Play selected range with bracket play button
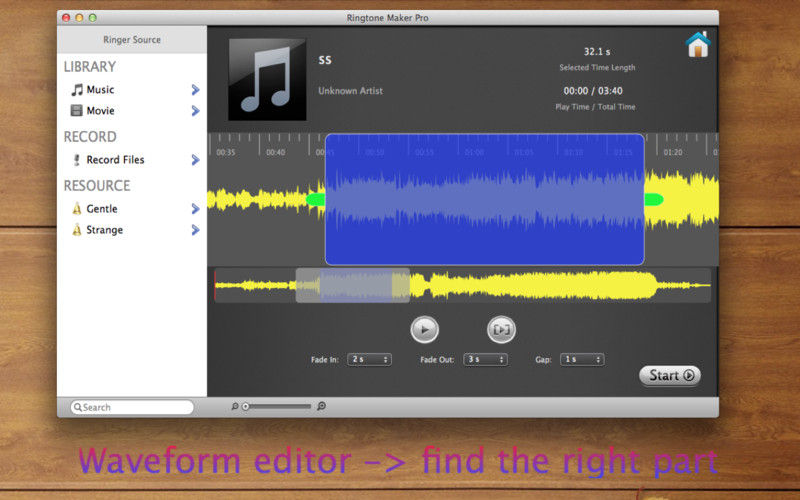 [x=501, y=330]
